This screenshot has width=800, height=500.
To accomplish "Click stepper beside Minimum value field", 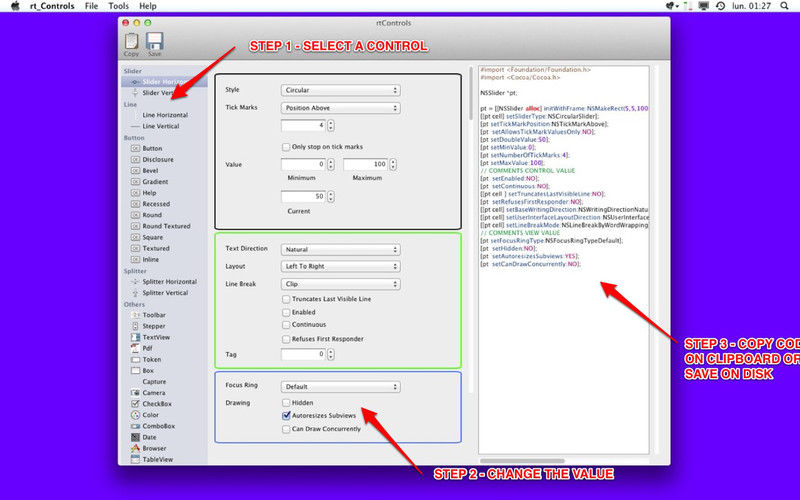I will point(331,164).
